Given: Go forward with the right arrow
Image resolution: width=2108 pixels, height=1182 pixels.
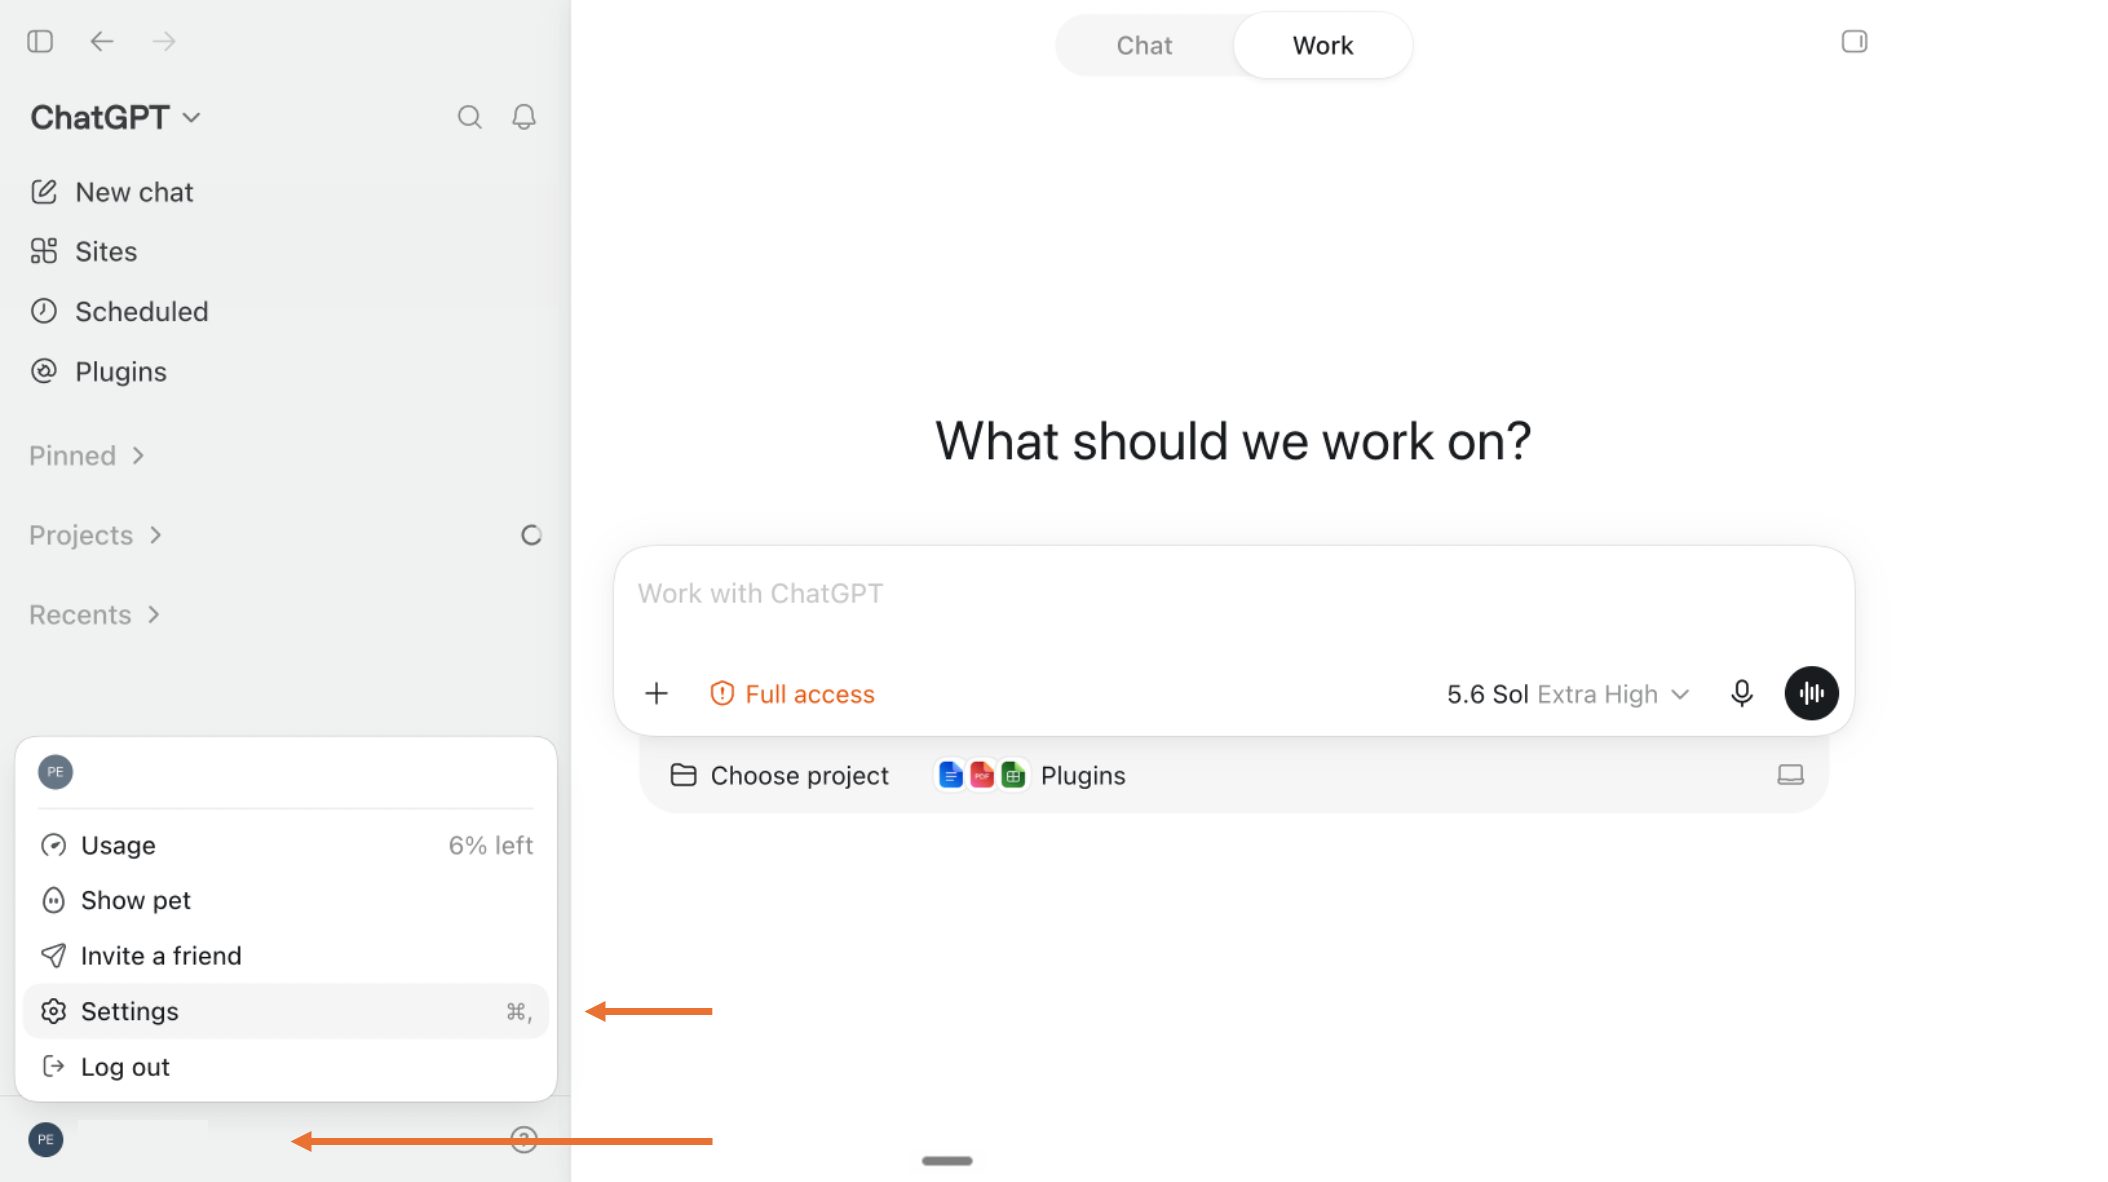Looking at the screenshot, I should tap(164, 41).
